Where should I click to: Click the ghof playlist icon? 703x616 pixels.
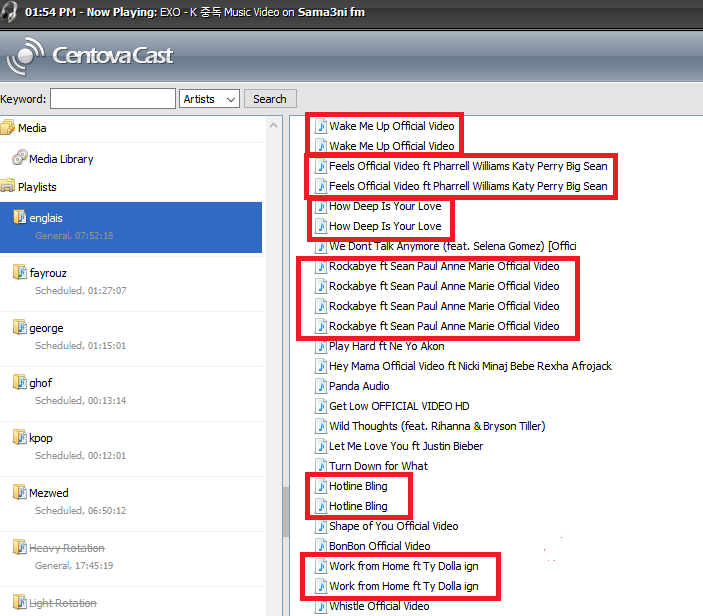tap(20, 382)
